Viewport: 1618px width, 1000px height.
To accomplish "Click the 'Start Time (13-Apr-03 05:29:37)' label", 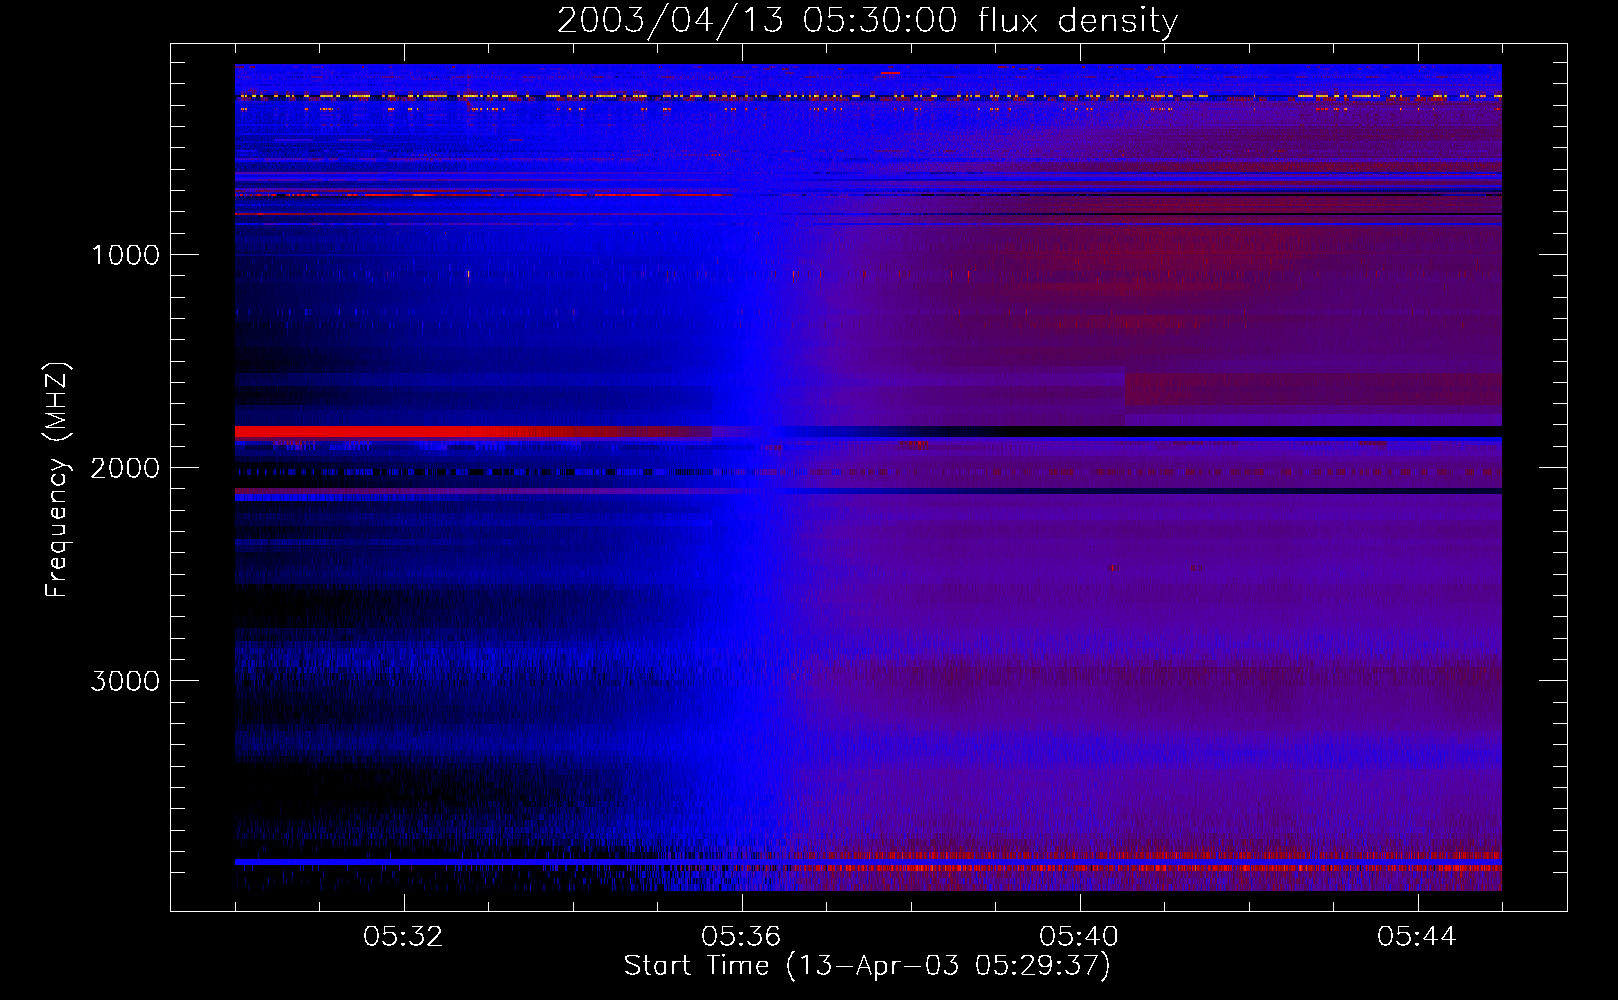I will click(867, 966).
